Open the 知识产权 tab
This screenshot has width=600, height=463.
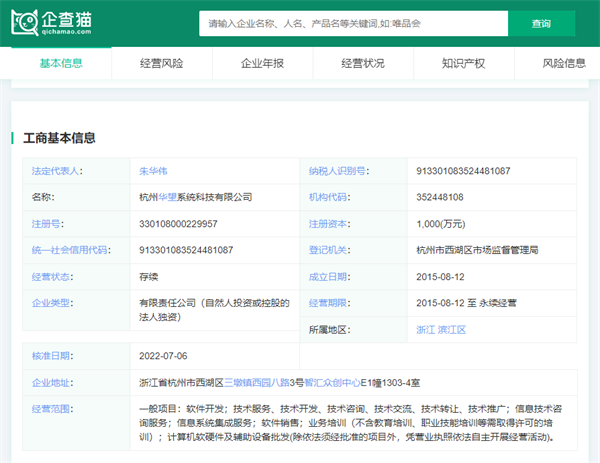pyautogui.click(x=463, y=63)
